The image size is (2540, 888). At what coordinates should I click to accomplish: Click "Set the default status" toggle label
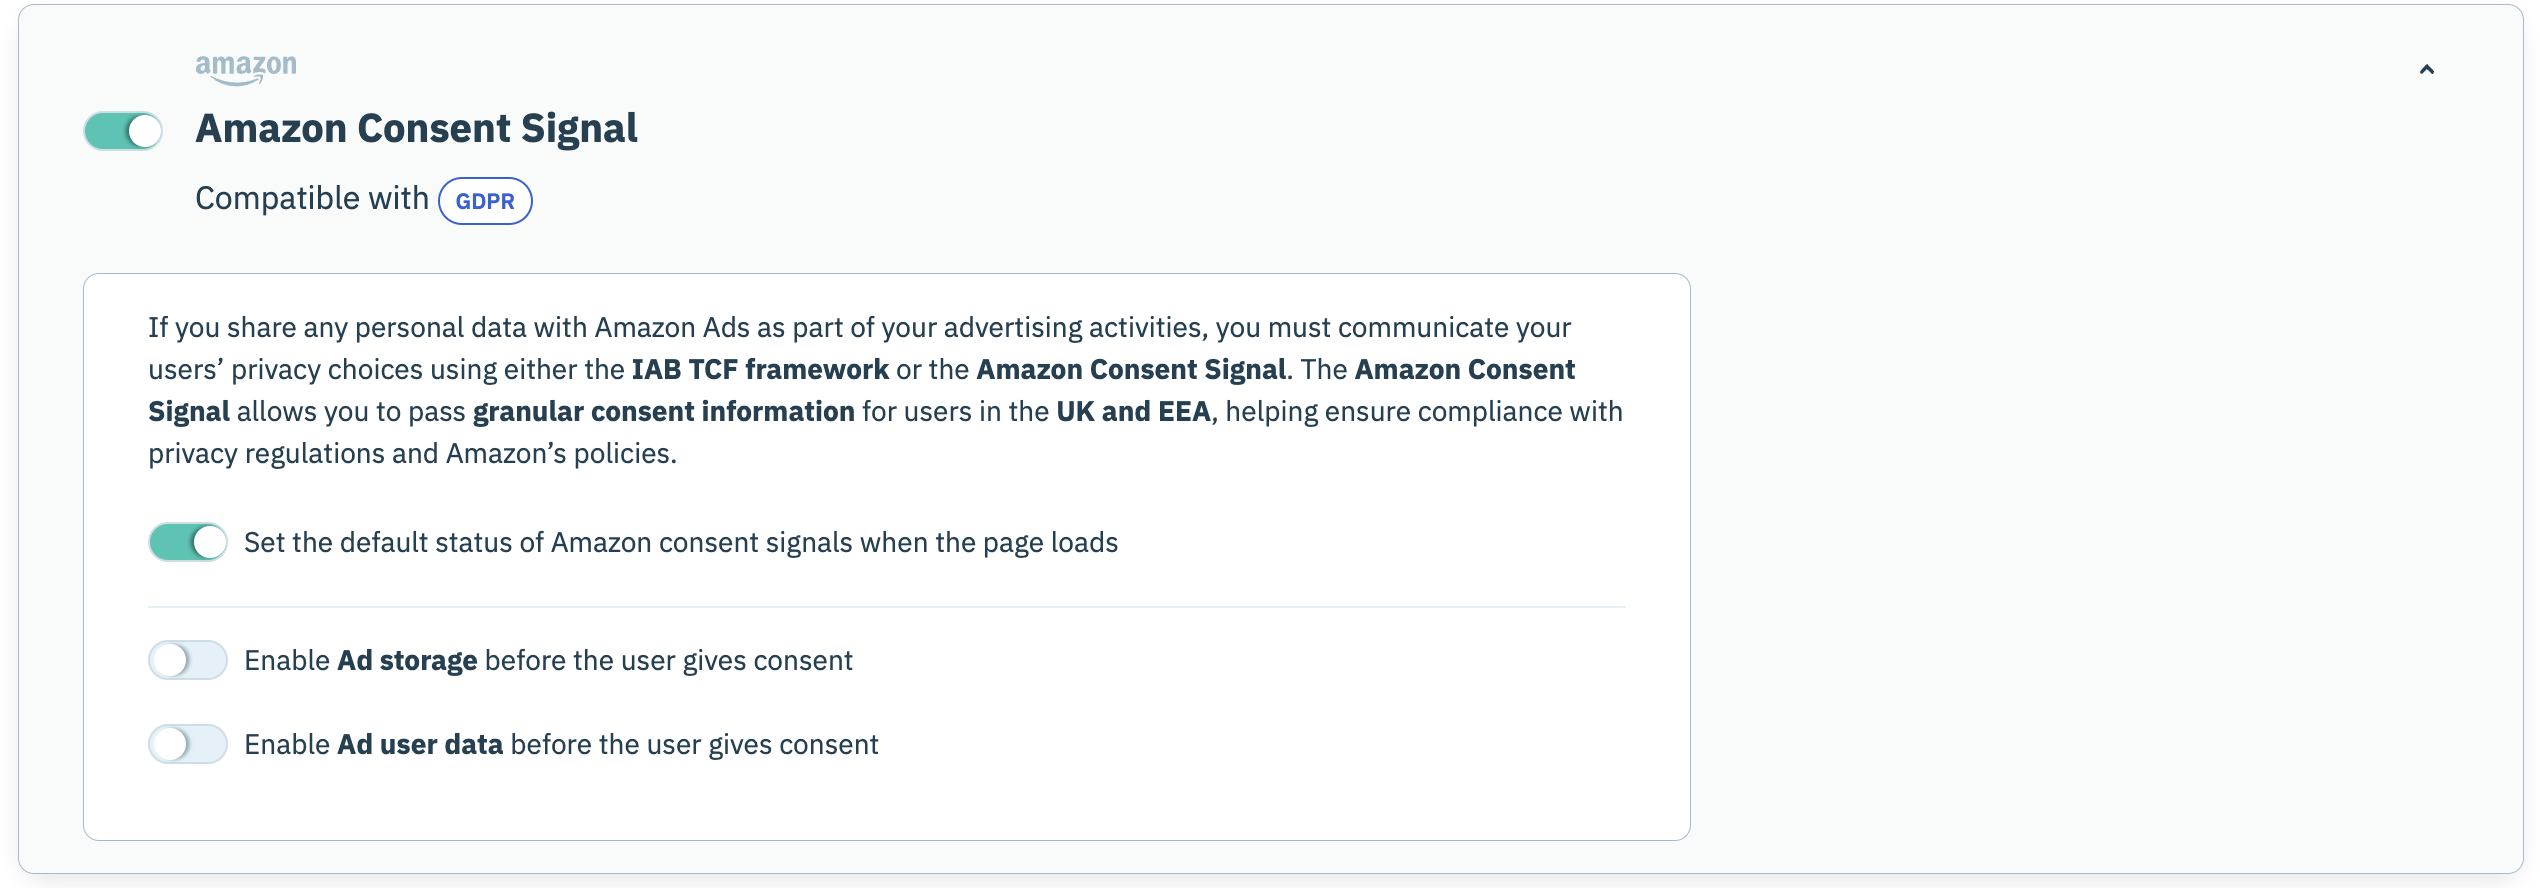[x=680, y=543]
